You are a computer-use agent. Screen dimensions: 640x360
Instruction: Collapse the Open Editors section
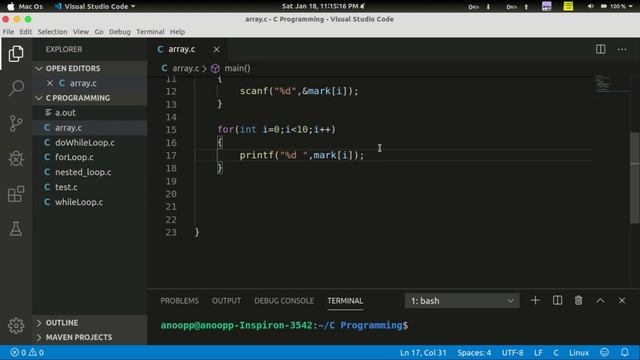coord(90,68)
